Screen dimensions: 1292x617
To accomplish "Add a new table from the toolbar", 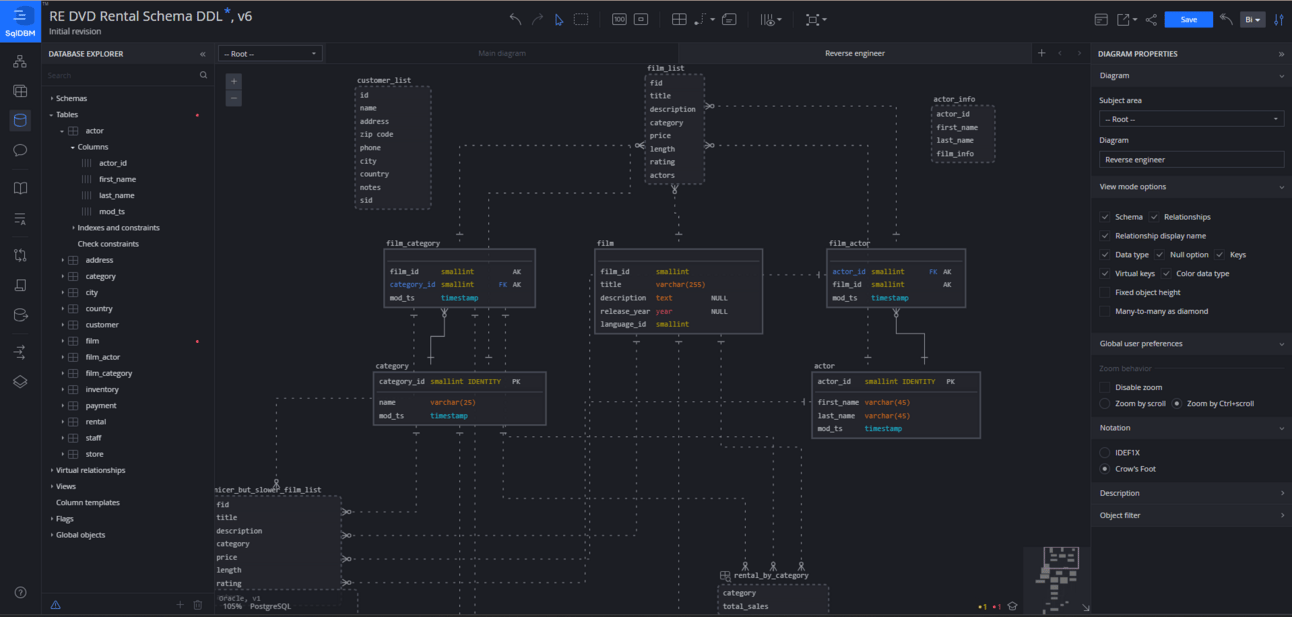I will [679, 19].
